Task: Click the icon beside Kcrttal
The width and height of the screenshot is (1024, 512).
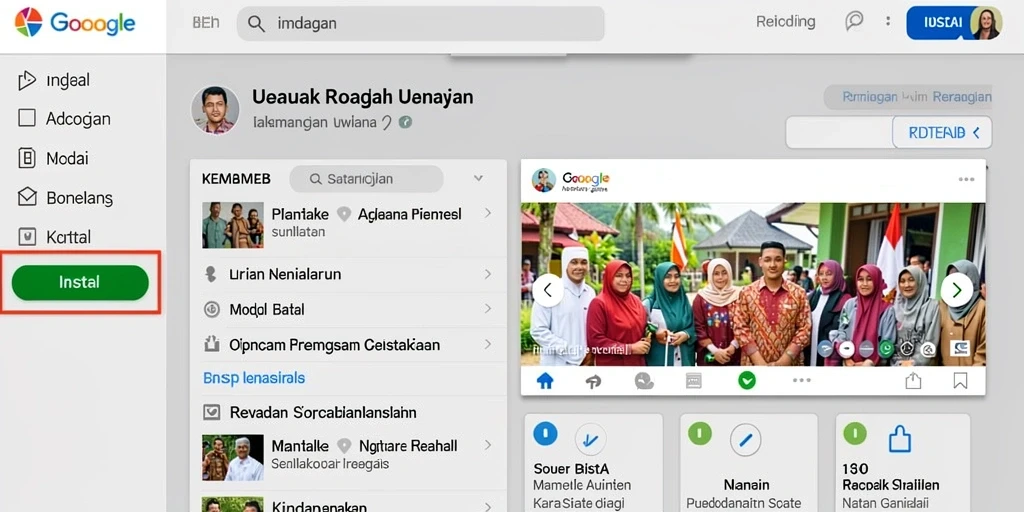Action: [27, 236]
